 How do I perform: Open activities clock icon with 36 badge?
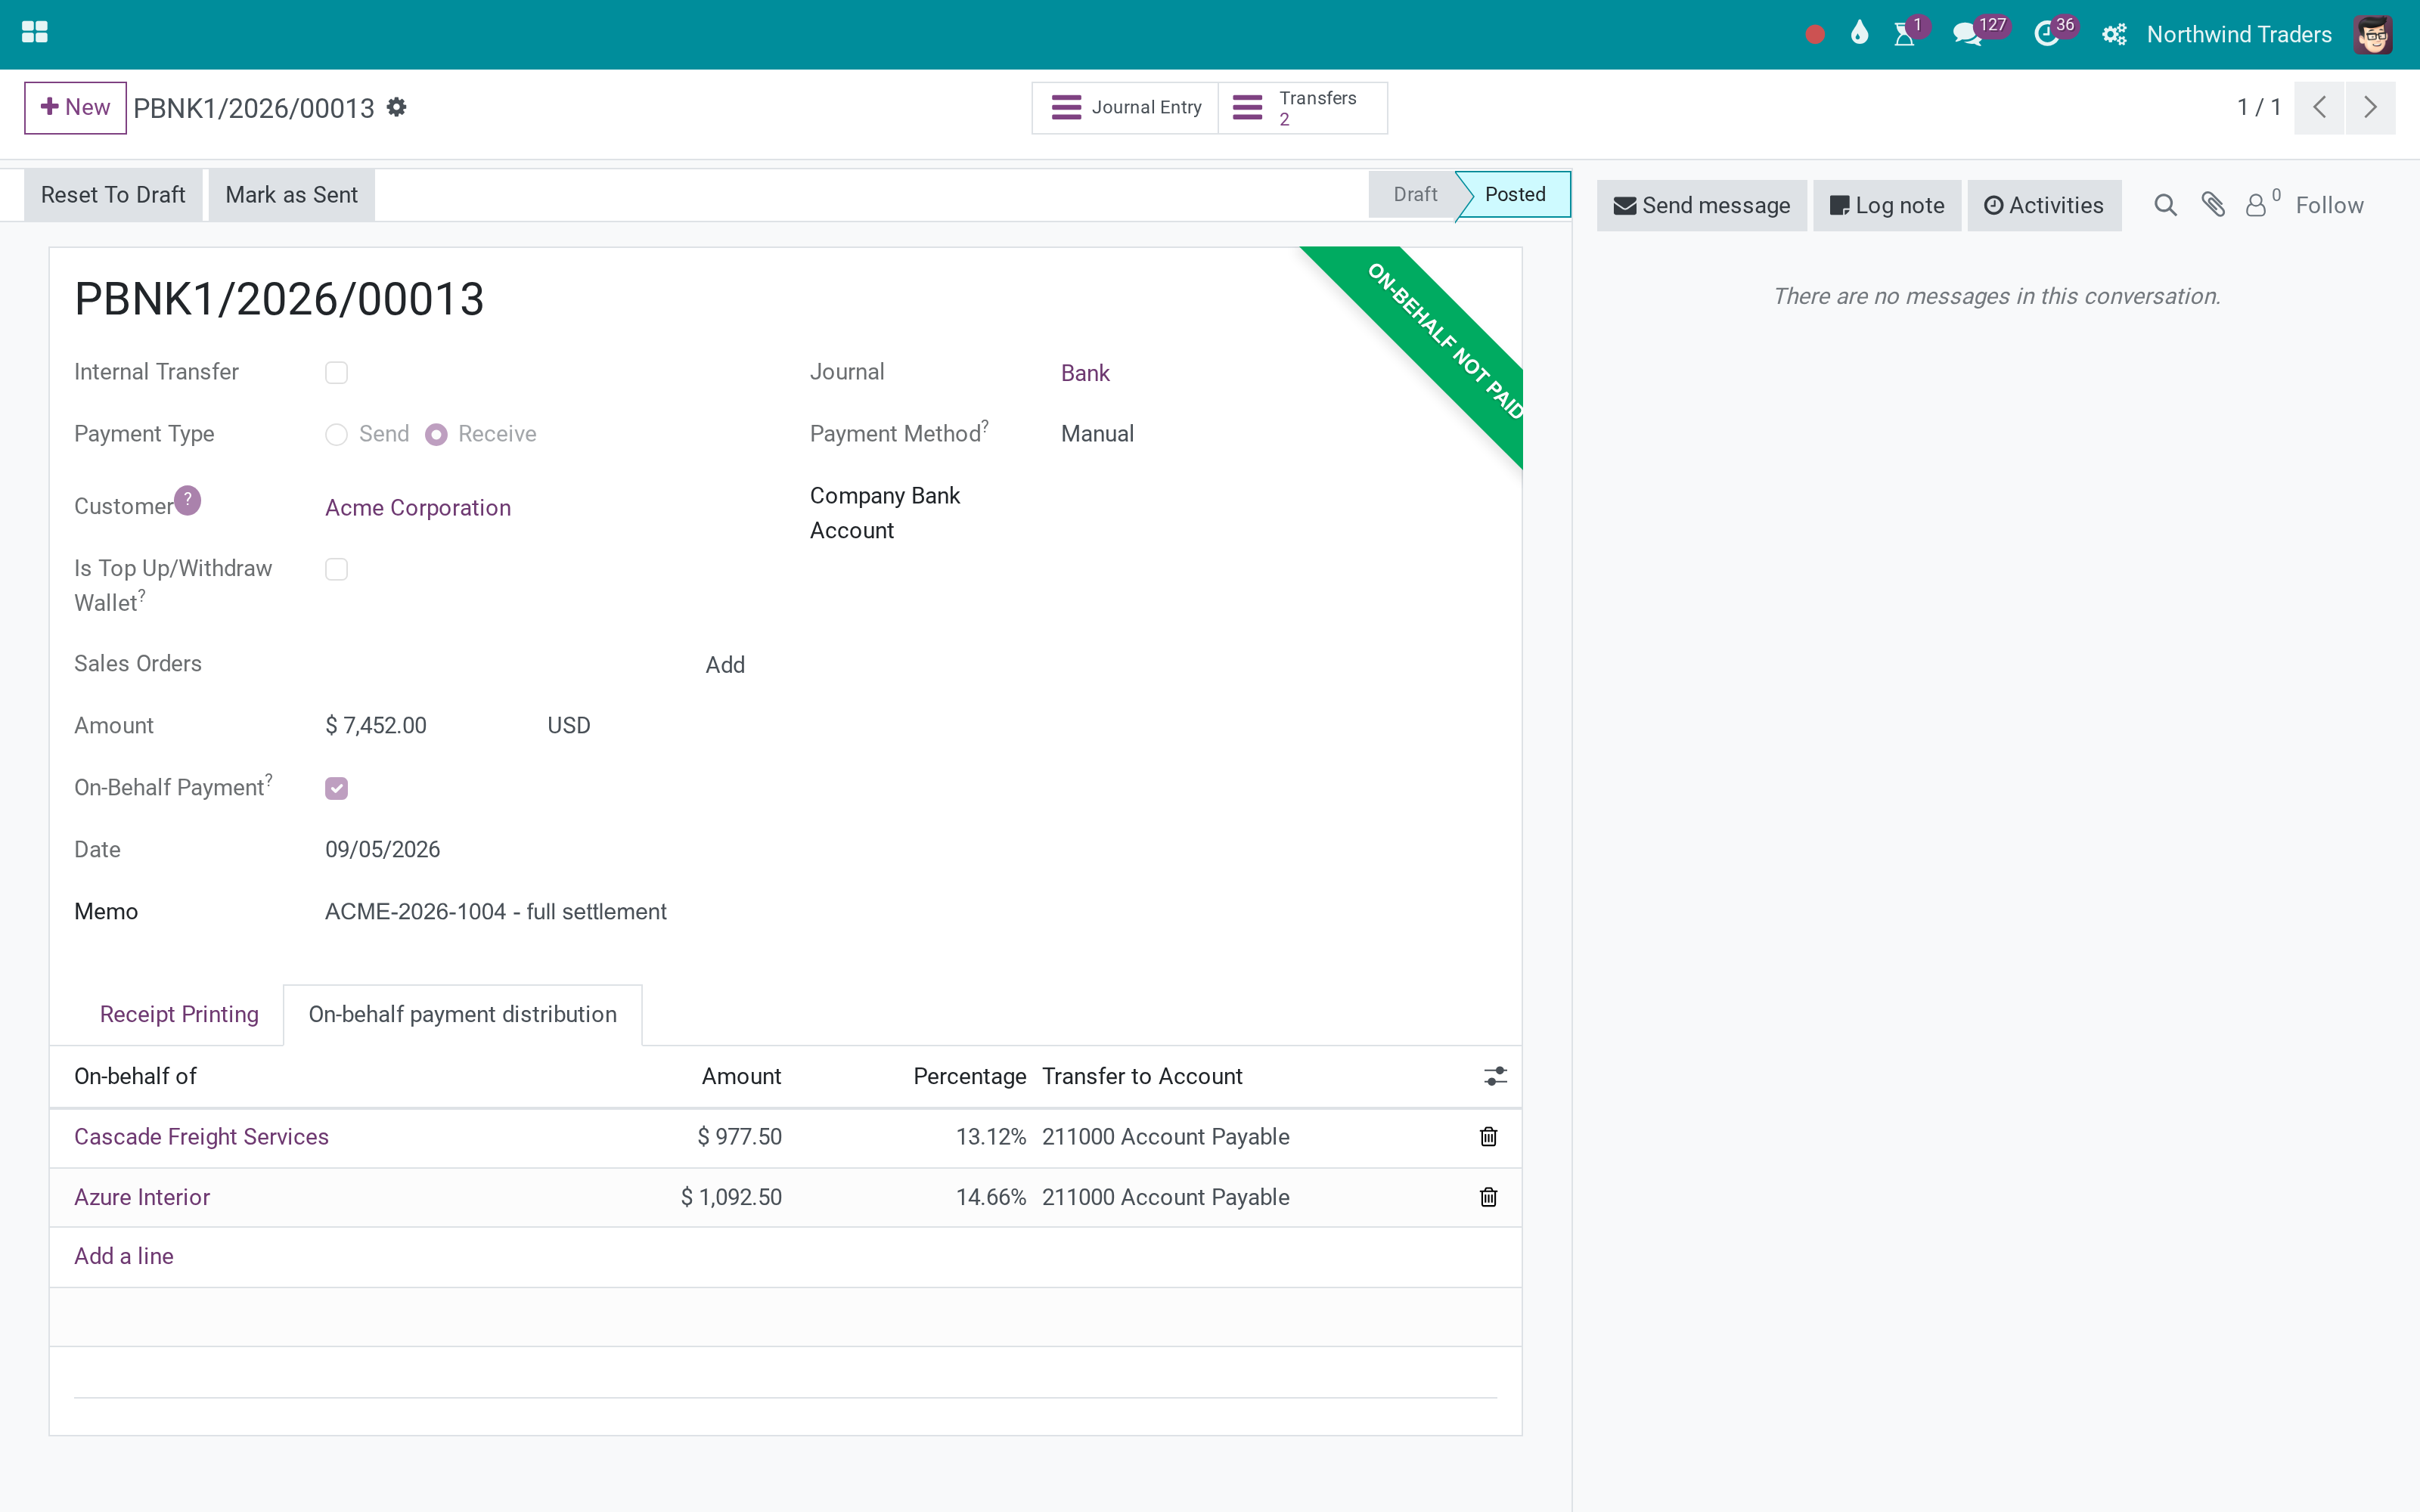(x=2047, y=34)
